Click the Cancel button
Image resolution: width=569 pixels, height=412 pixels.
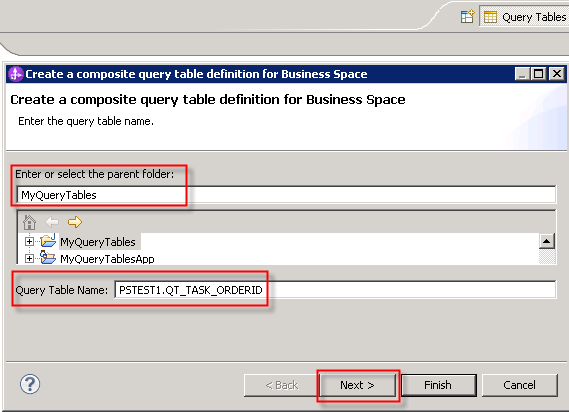520,385
